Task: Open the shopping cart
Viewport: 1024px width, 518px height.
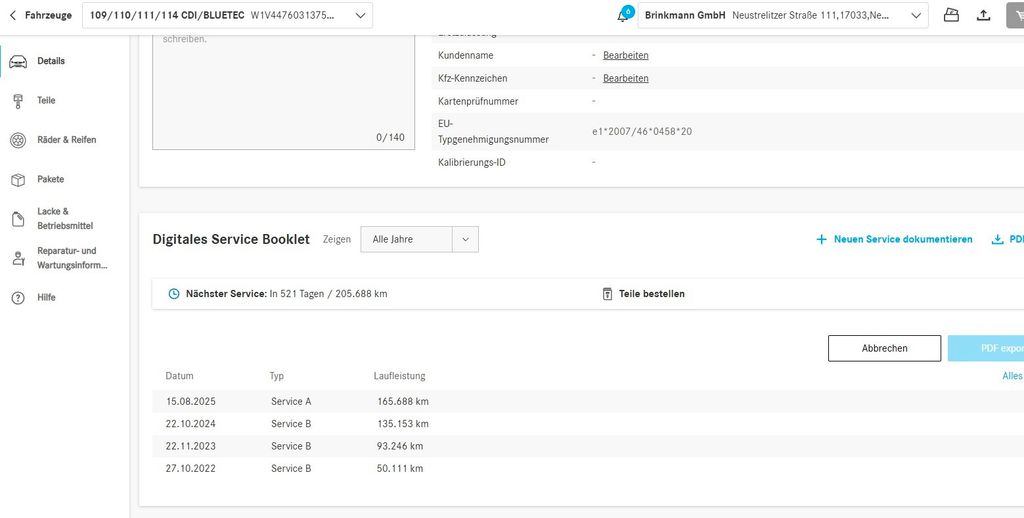Action: click(1016, 15)
